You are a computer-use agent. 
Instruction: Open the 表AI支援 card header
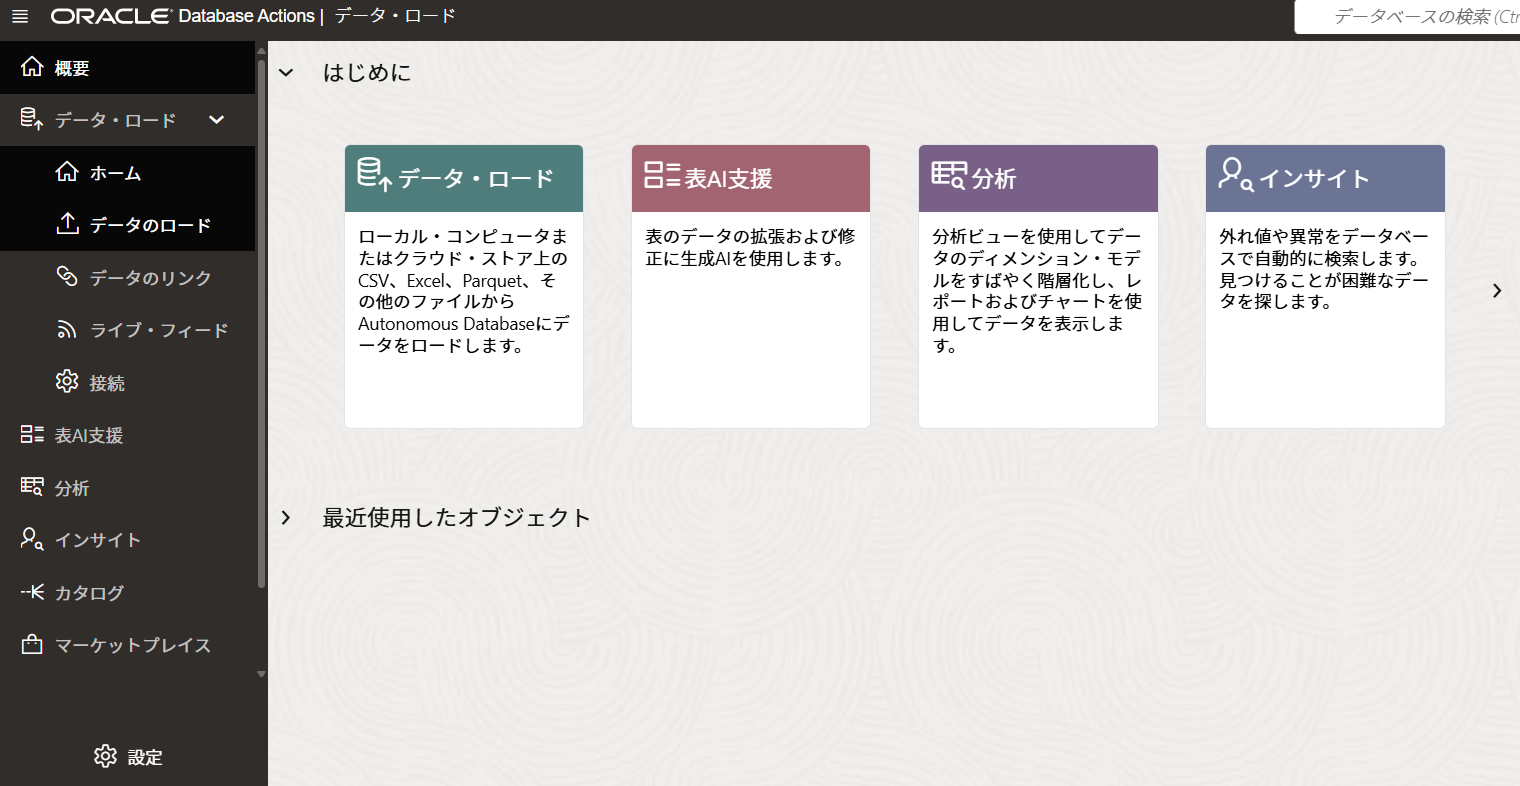(x=751, y=178)
